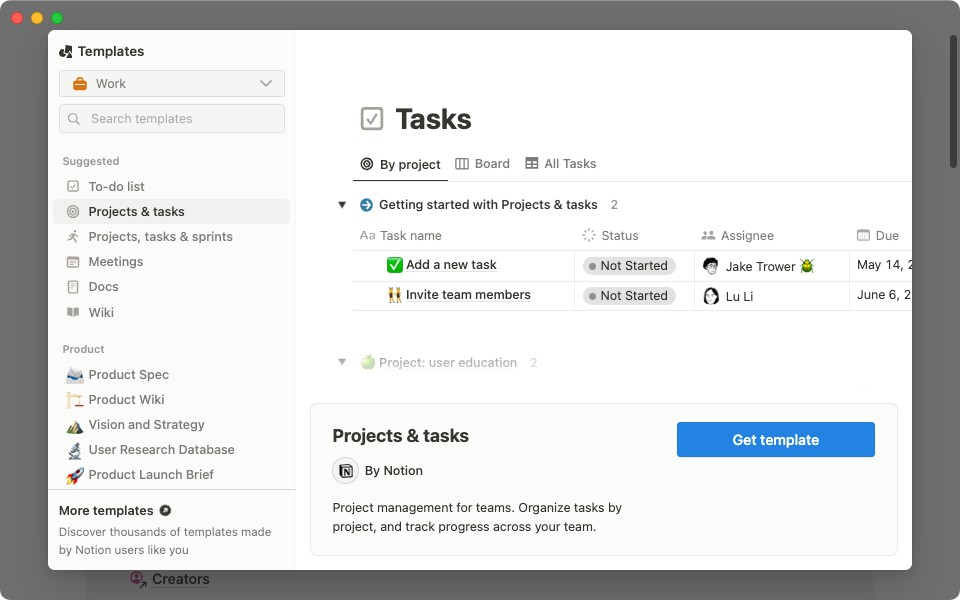The height and width of the screenshot is (600, 960).
Task: Expand the Project: user education section
Action: 342,362
